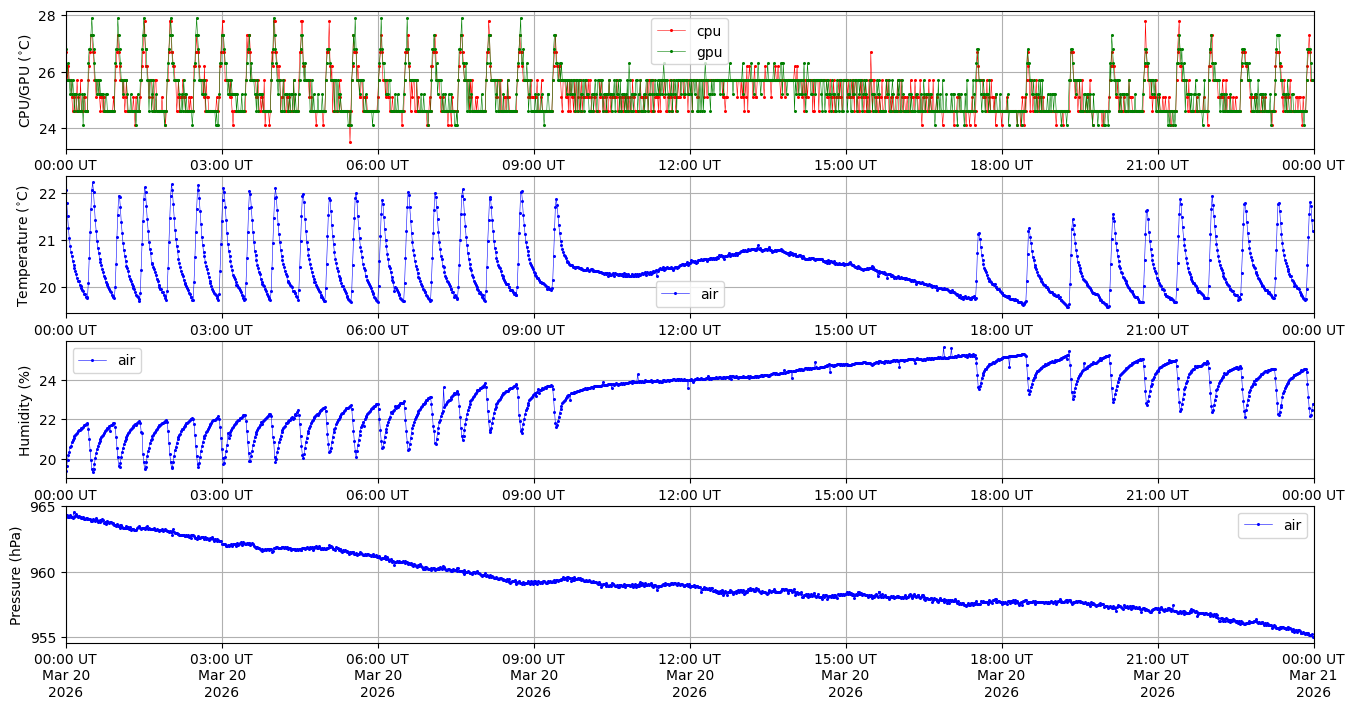The width and height of the screenshot is (1354, 709).
Task: Click the Humidity (%) y-axis label
Action: (25, 410)
